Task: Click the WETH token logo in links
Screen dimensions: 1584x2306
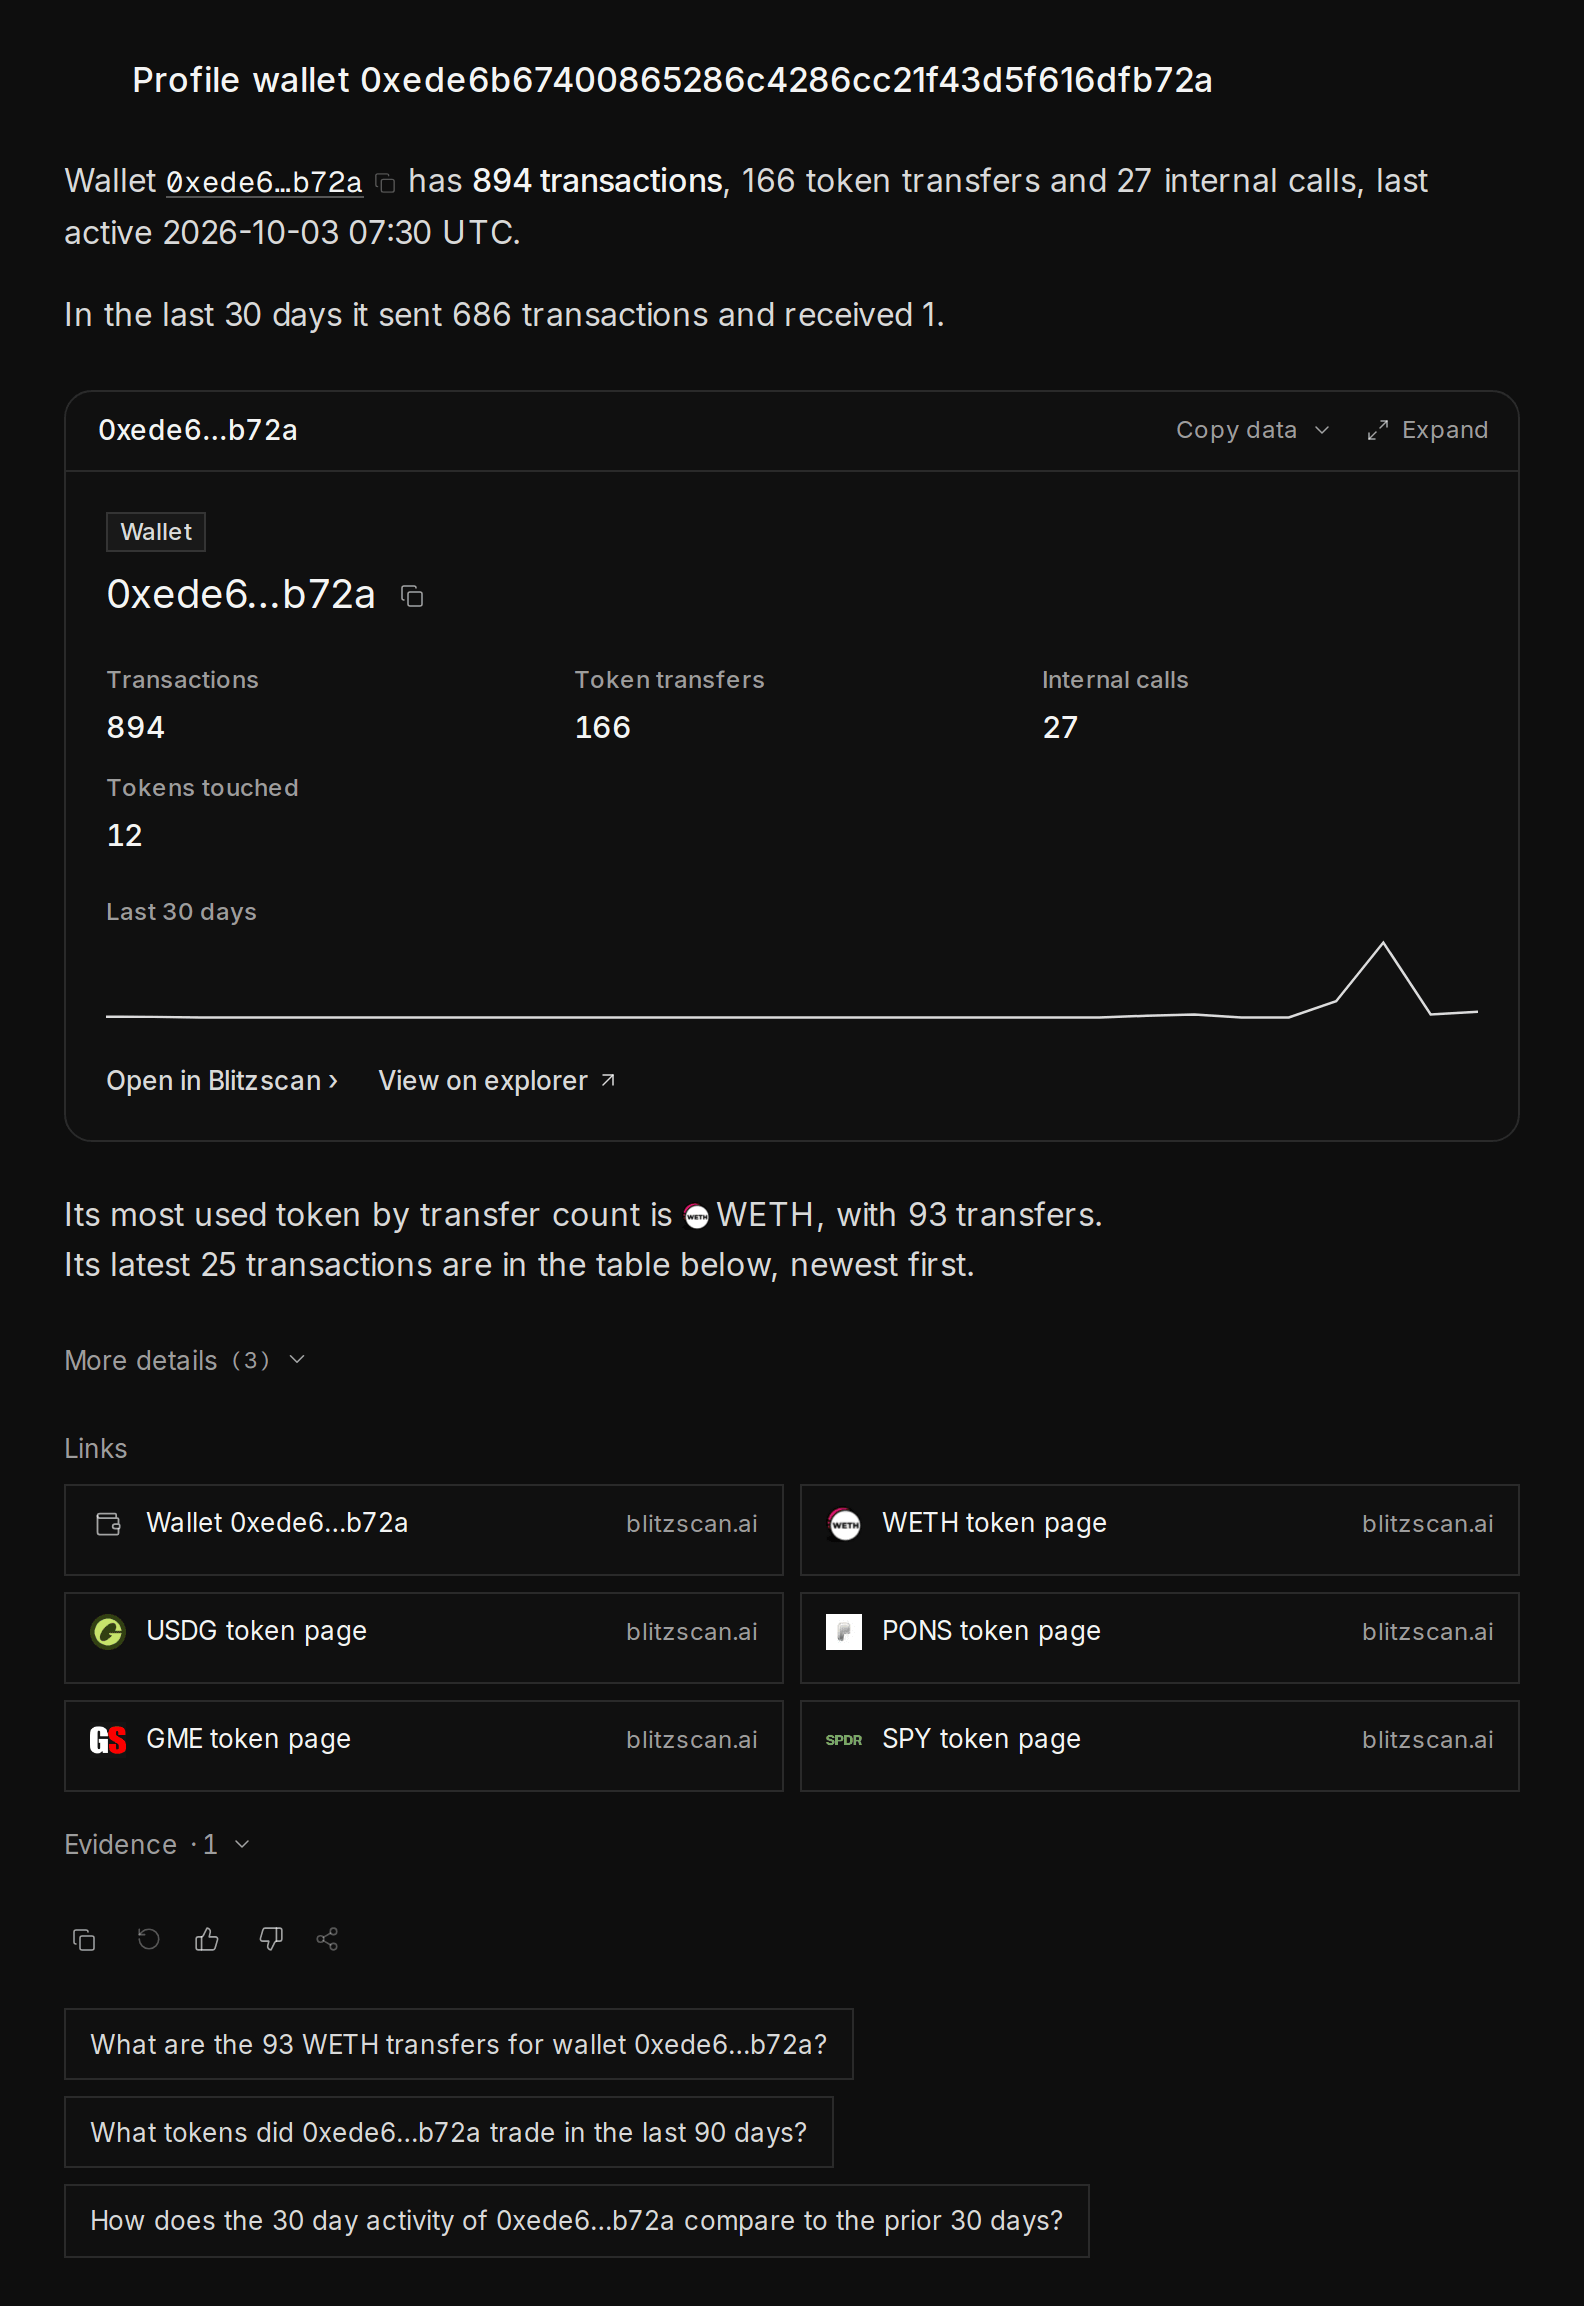Action: pos(845,1524)
